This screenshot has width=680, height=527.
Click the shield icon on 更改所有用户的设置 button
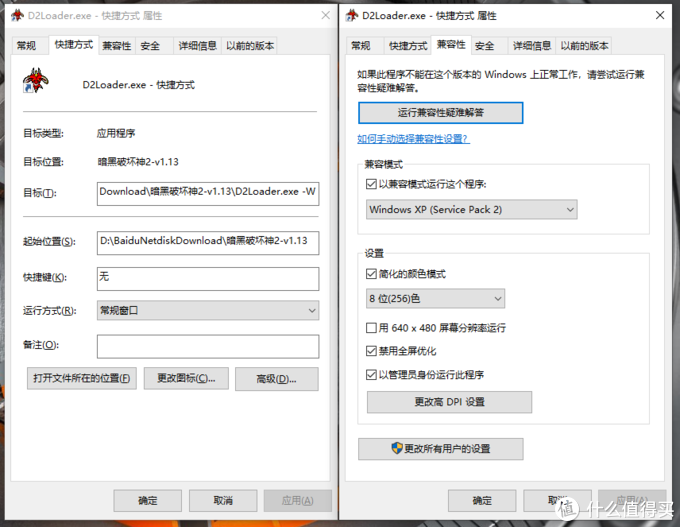click(397, 448)
